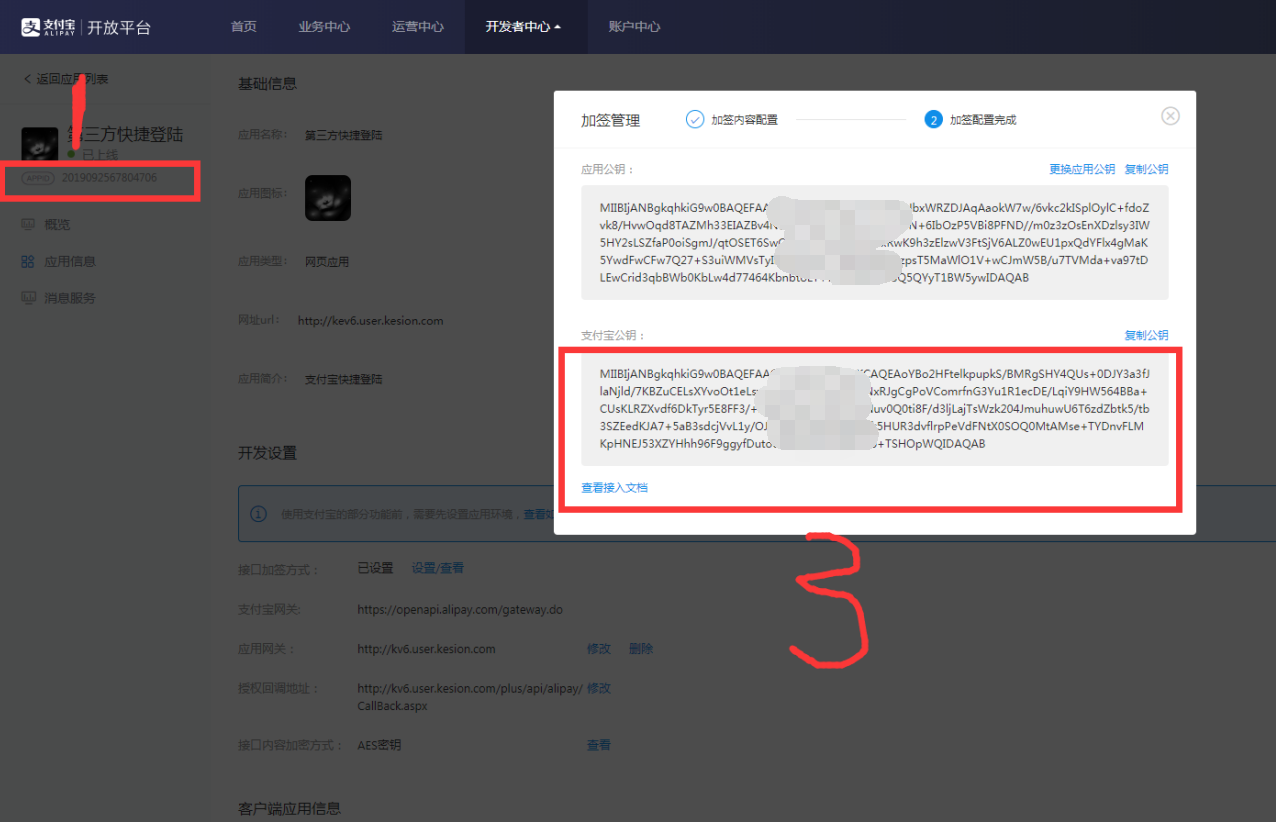
Task: Click the step 2 circle 加签配置完成
Action: coord(933,120)
